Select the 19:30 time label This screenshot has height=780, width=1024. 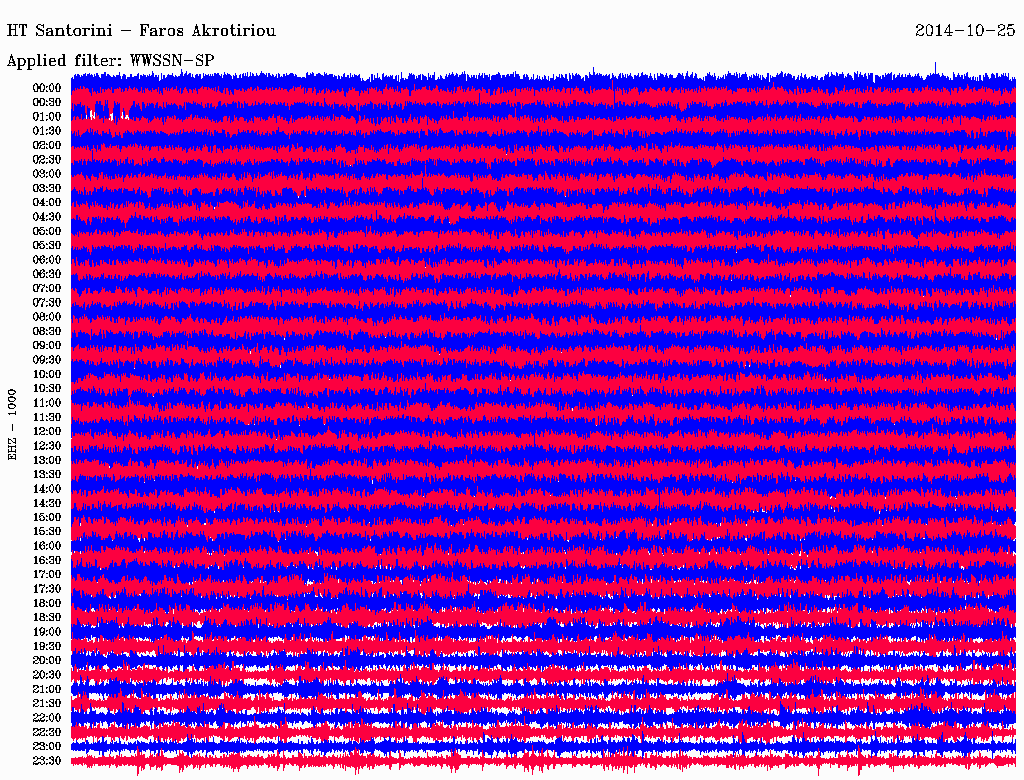pos(47,647)
